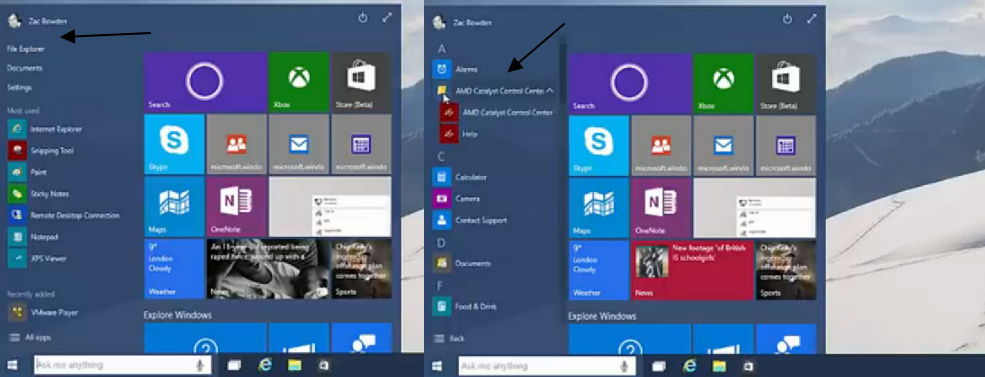Open the Mail tile in the all-apps Start menu
Image resolution: width=985 pixels, height=377 pixels.
pos(723,146)
